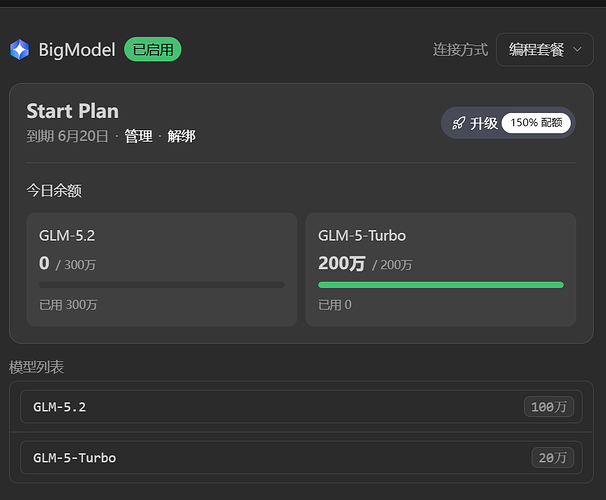Click the 模型列表 section heading
Viewport: 606px width, 500px height.
click(x=36, y=367)
